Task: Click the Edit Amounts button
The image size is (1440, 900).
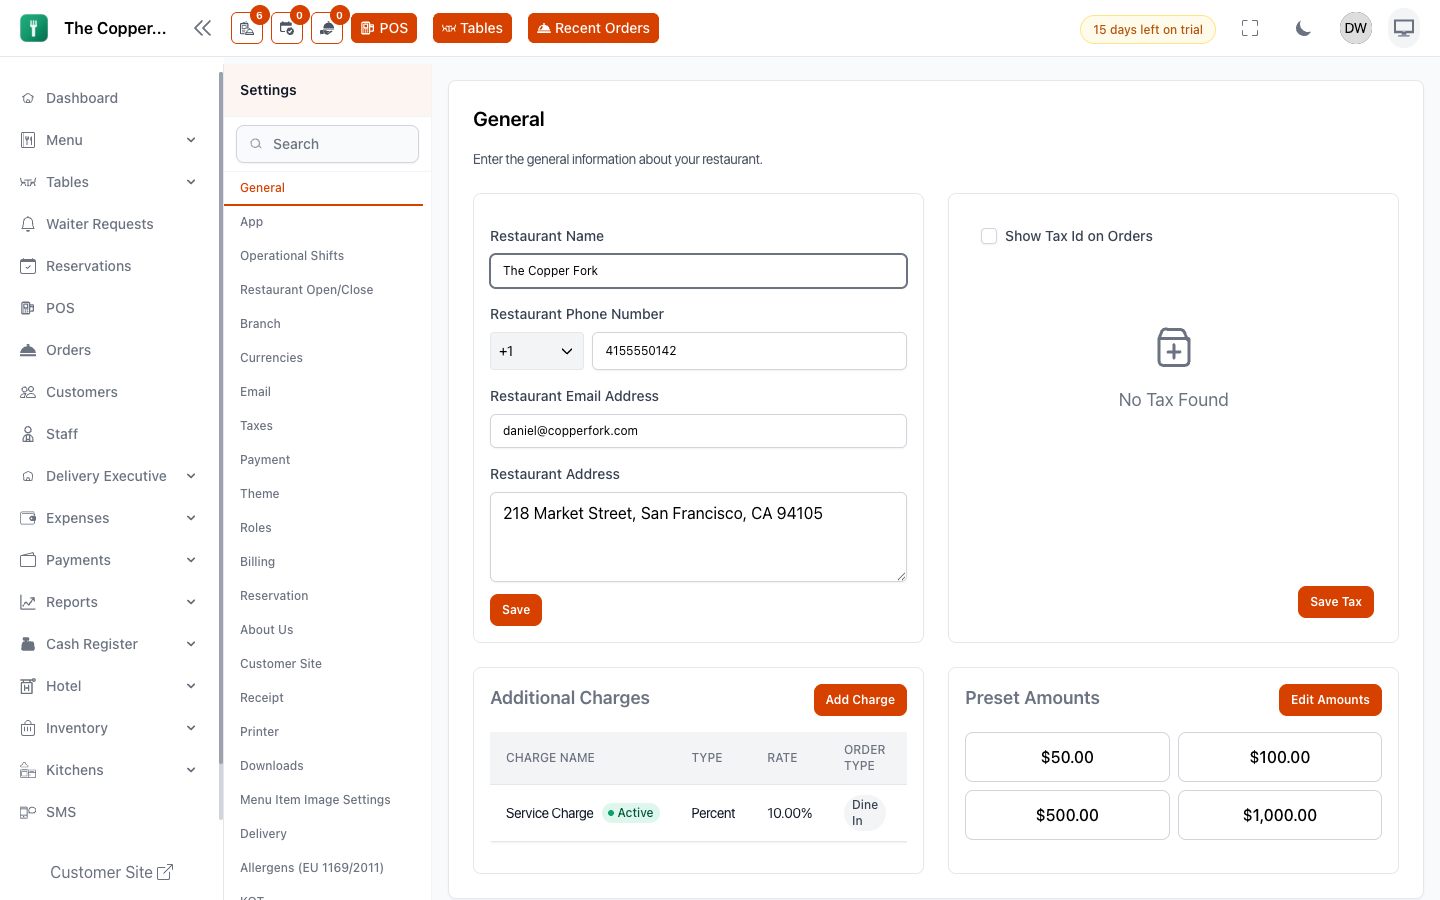Action: pyautogui.click(x=1330, y=700)
